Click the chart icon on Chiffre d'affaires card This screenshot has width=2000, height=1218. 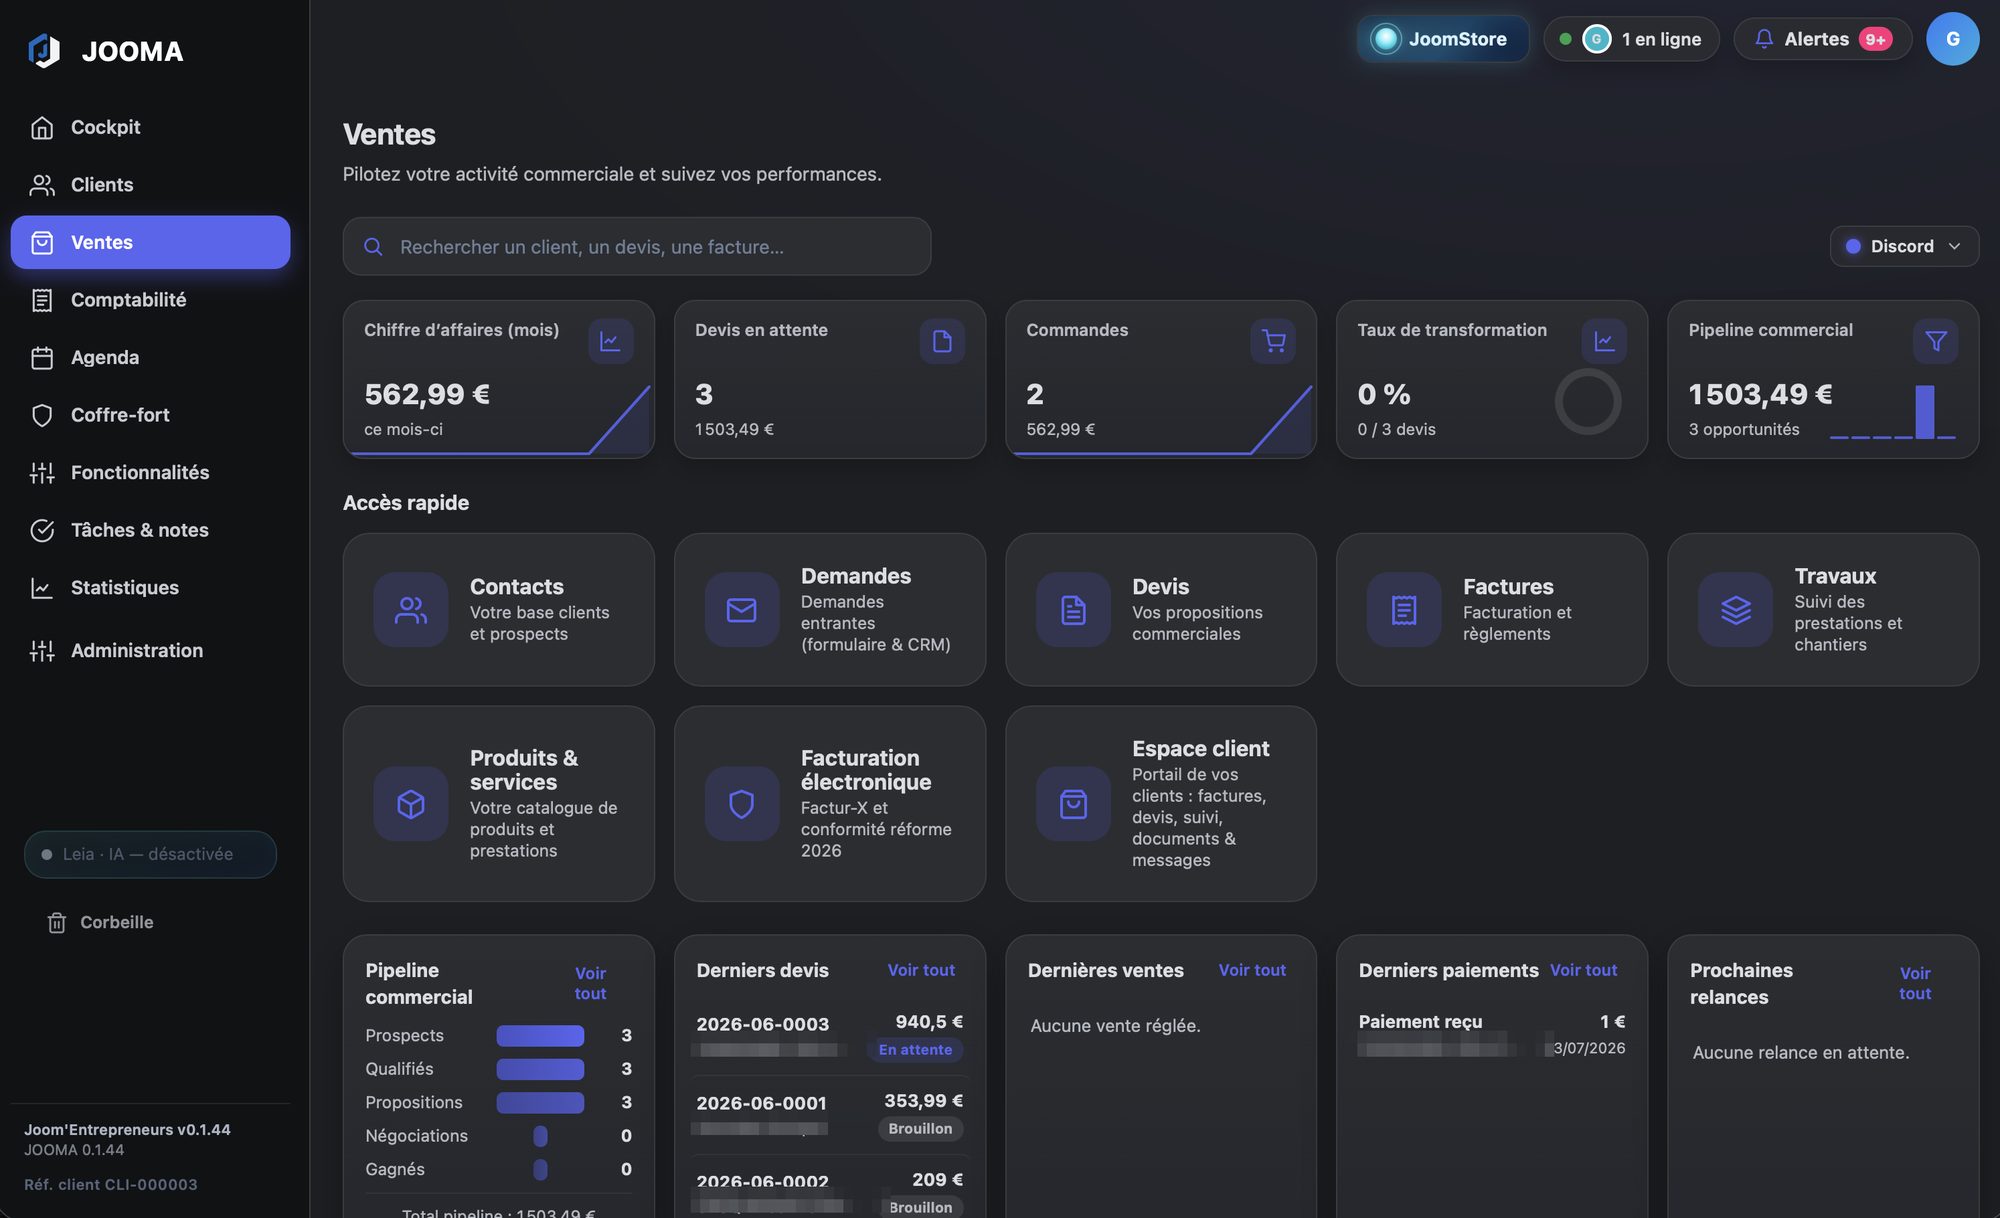pos(610,341)
